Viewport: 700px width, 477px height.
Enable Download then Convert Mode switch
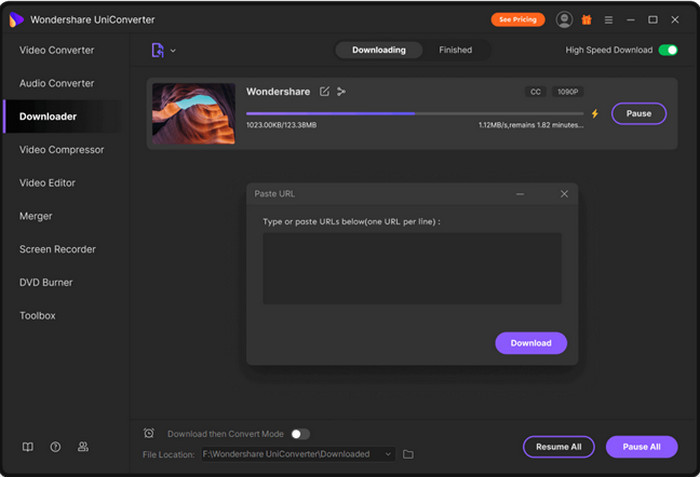tap(300, 434)
